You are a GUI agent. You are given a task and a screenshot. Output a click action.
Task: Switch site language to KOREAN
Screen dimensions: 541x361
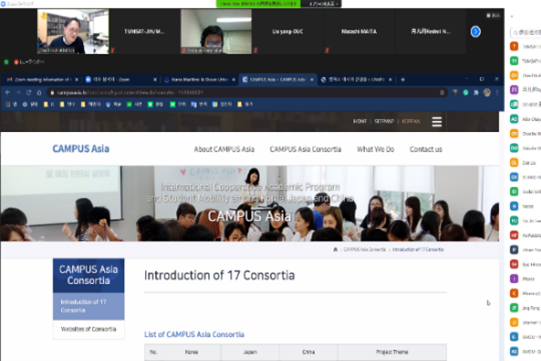411,121
